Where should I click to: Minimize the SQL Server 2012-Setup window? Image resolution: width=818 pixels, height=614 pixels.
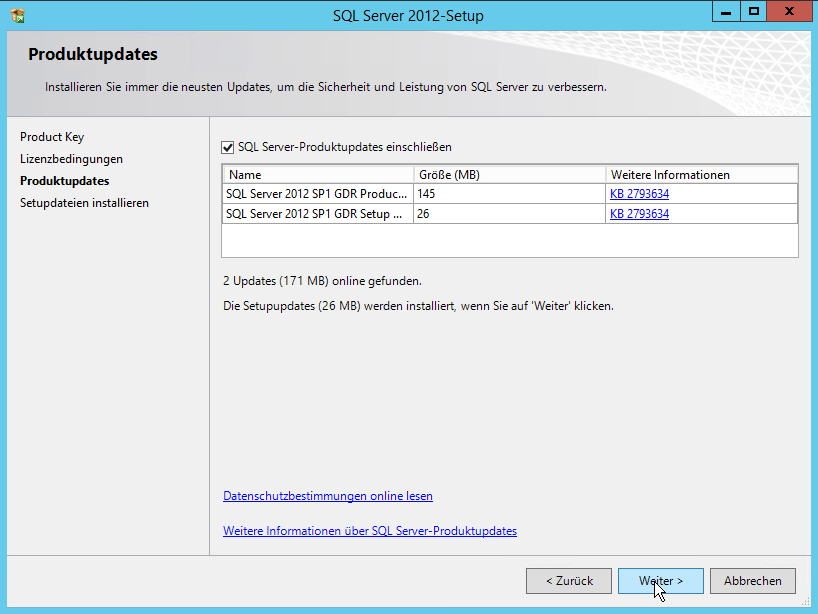727,12
